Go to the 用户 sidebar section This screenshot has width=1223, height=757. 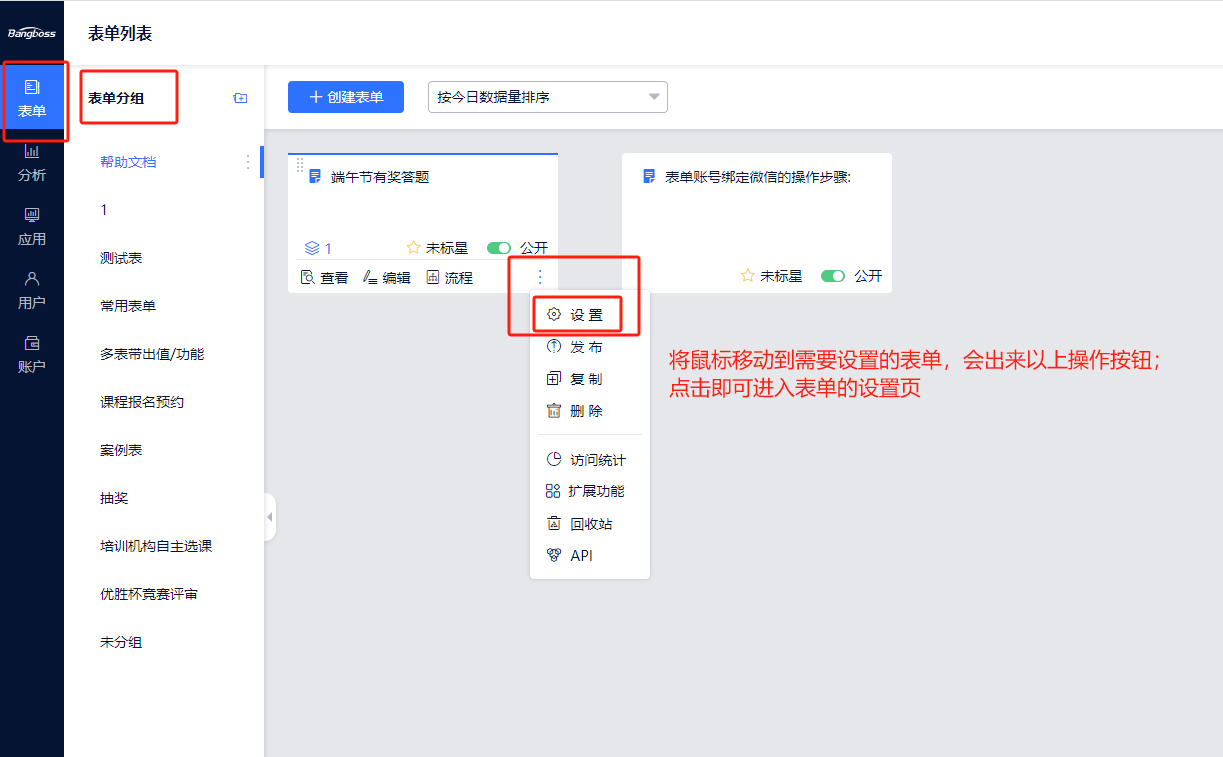coord(32,291)
